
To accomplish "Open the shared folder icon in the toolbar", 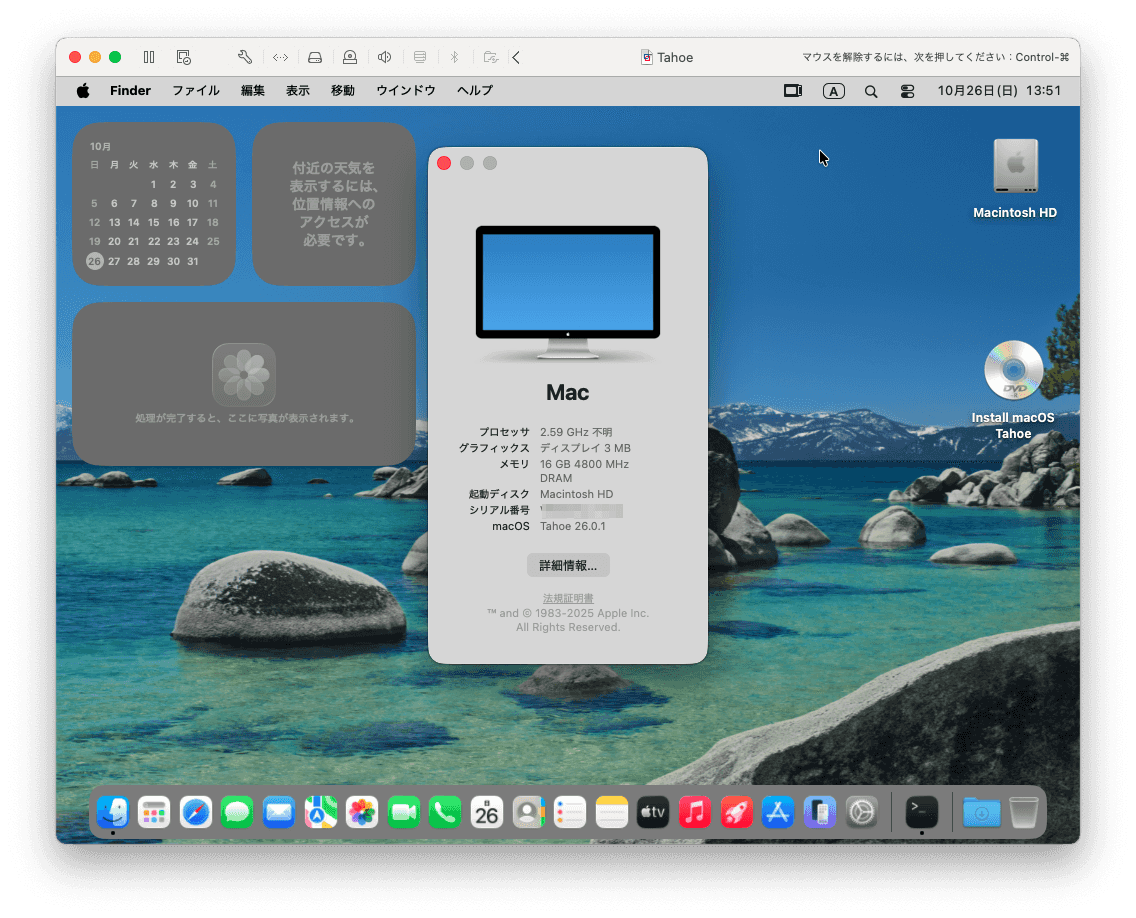I will coord(490,57).
